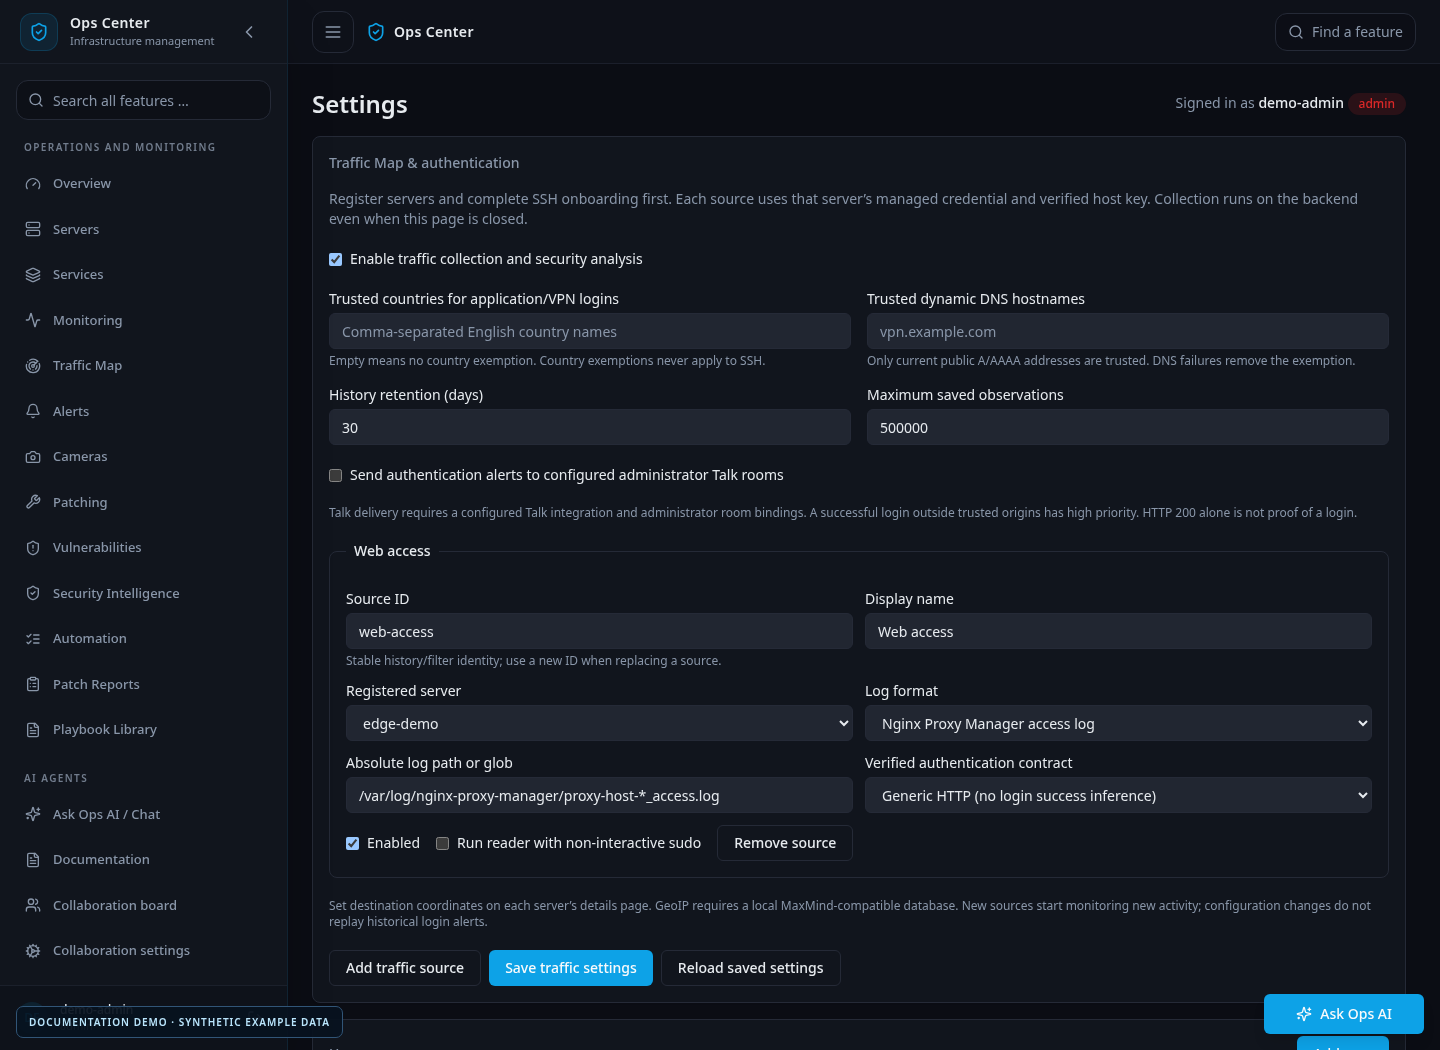The height and width of the screenshot is (1050, 1440).
Task: Click the magnifier icon in Find a feature
Action: click(x=1296, y=32)
